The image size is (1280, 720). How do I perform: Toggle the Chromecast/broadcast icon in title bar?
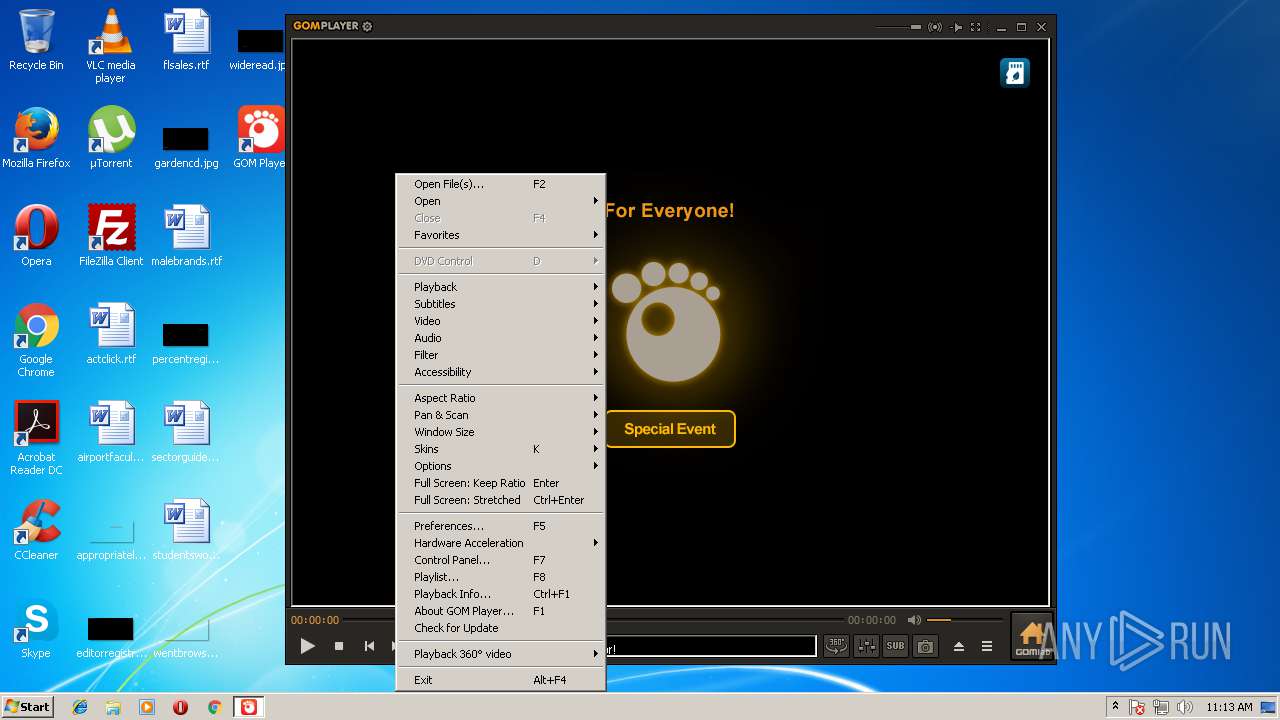(x=935, y=27)
